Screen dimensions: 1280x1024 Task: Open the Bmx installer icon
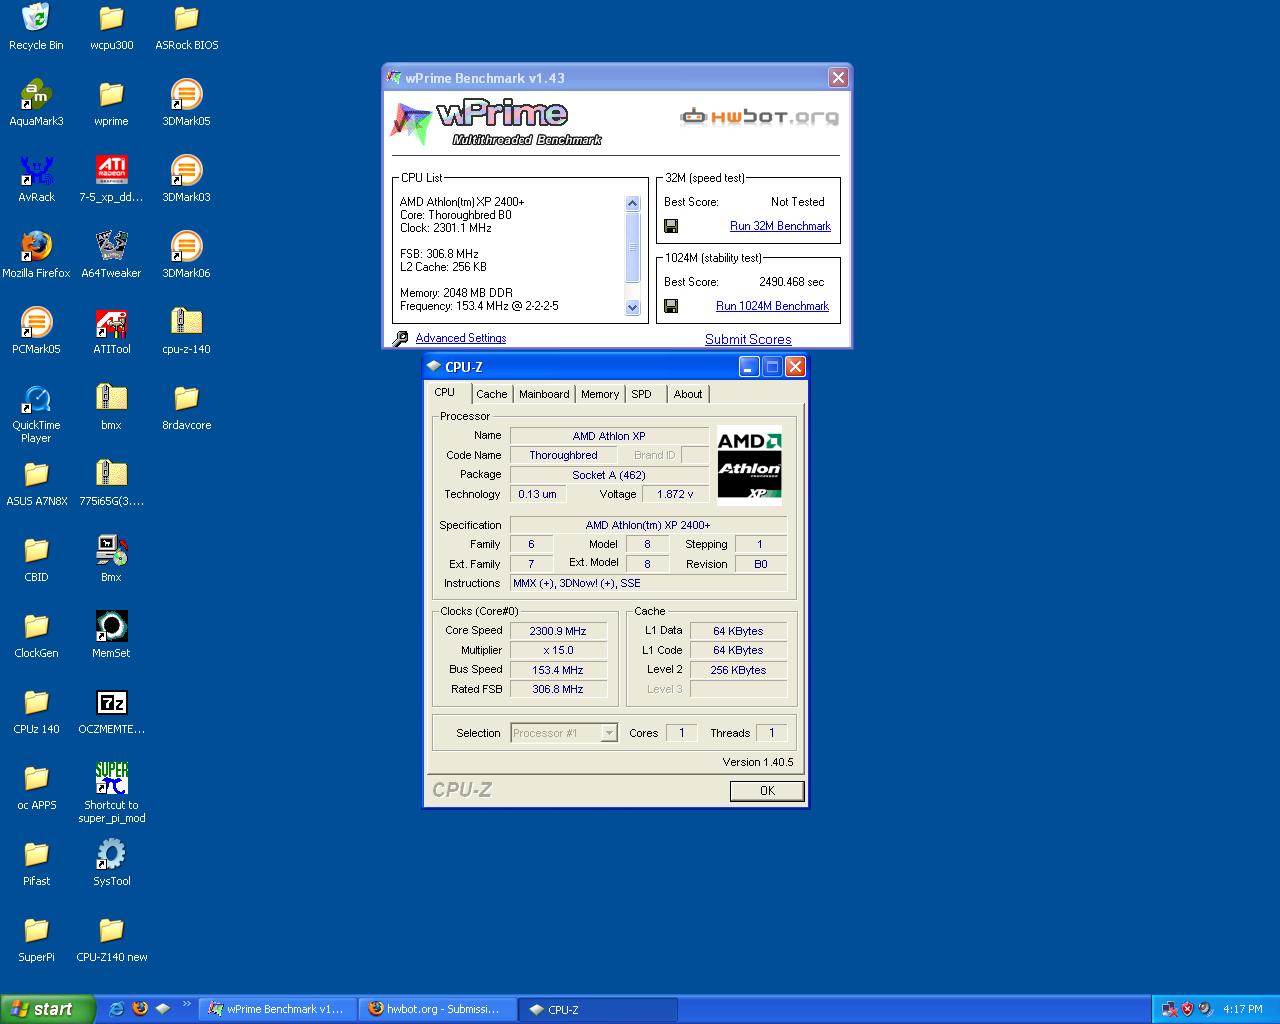111,559
